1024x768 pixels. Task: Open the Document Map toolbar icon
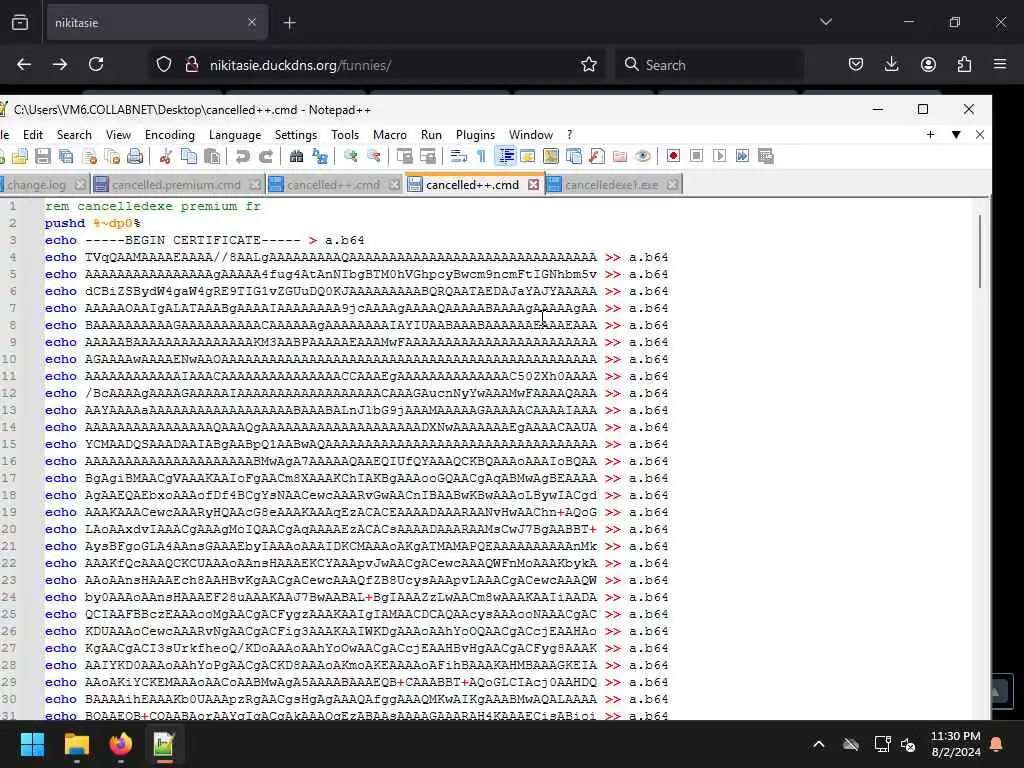(551, 156)
